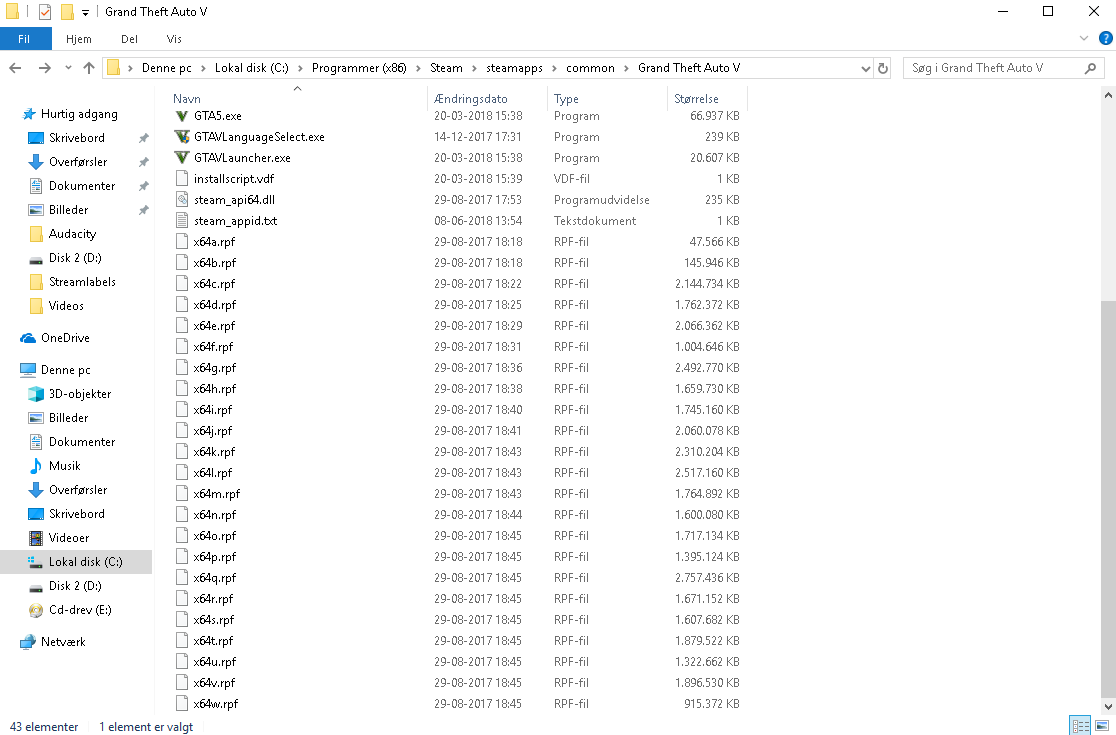Open the Vis ribbon tab

[174, 39]
